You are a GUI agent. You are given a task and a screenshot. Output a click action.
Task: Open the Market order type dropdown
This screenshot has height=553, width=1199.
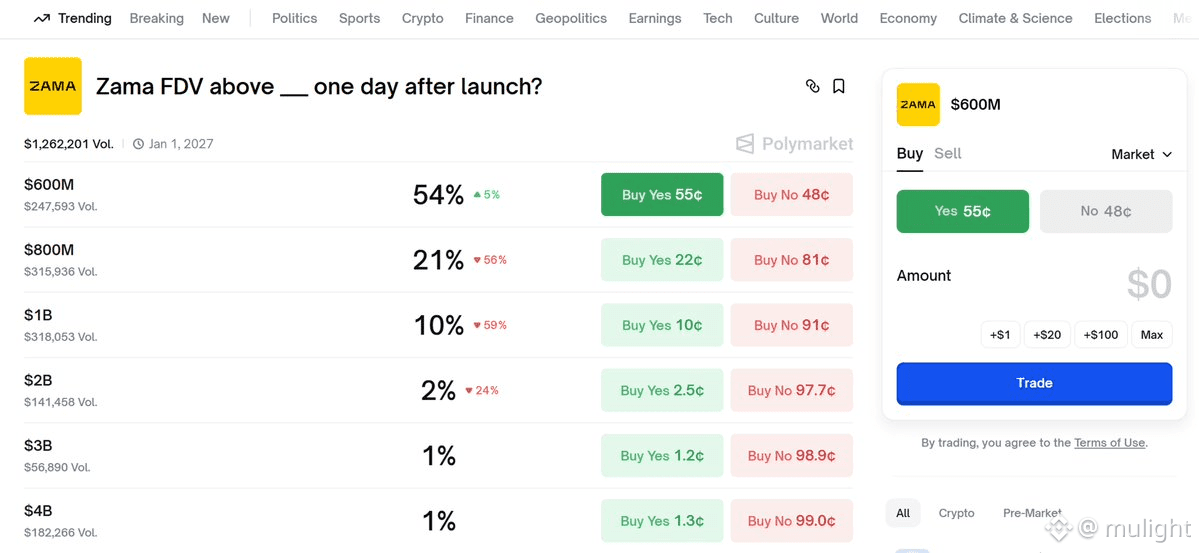click(x=1141, y=154)
